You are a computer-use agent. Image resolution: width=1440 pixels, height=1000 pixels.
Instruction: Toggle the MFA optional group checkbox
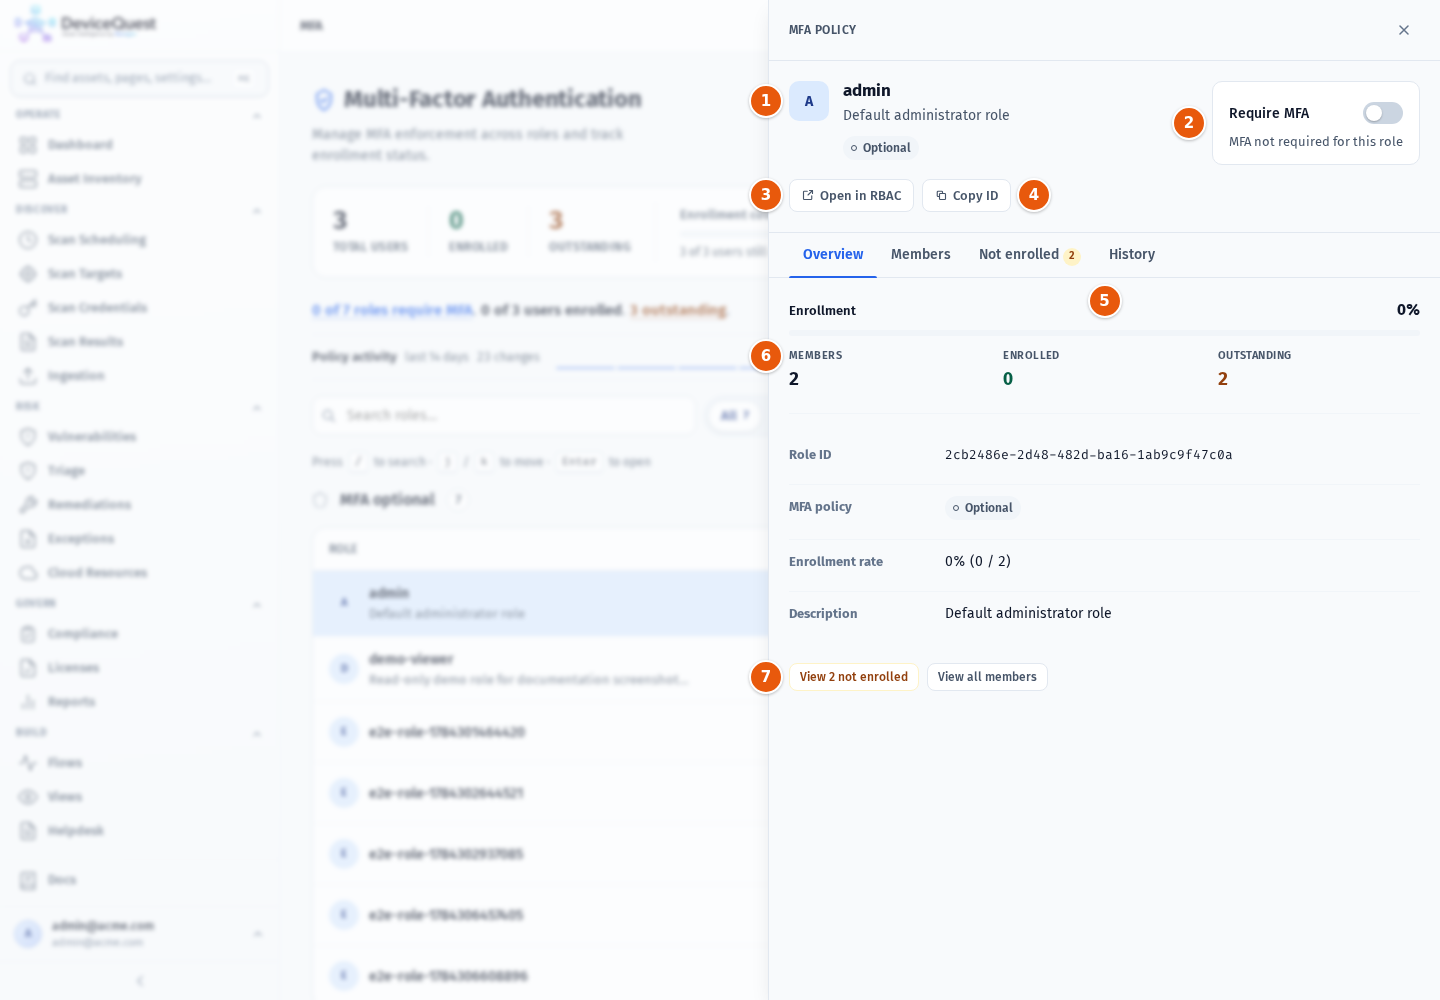320,500
